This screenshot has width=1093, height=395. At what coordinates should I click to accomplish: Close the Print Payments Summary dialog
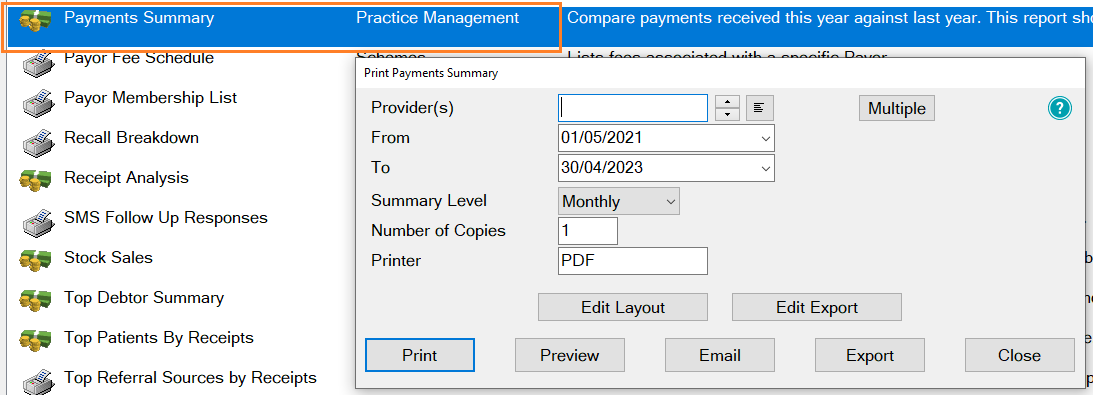pyautogui.click(x=1019, y=355)
